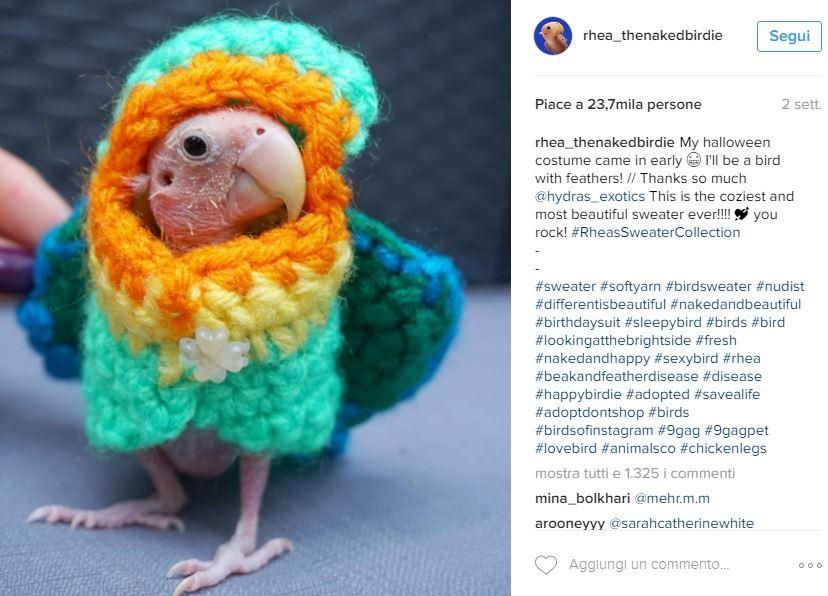Open rhea_thenakedbirdie username in header

click(x=653, y=35)
